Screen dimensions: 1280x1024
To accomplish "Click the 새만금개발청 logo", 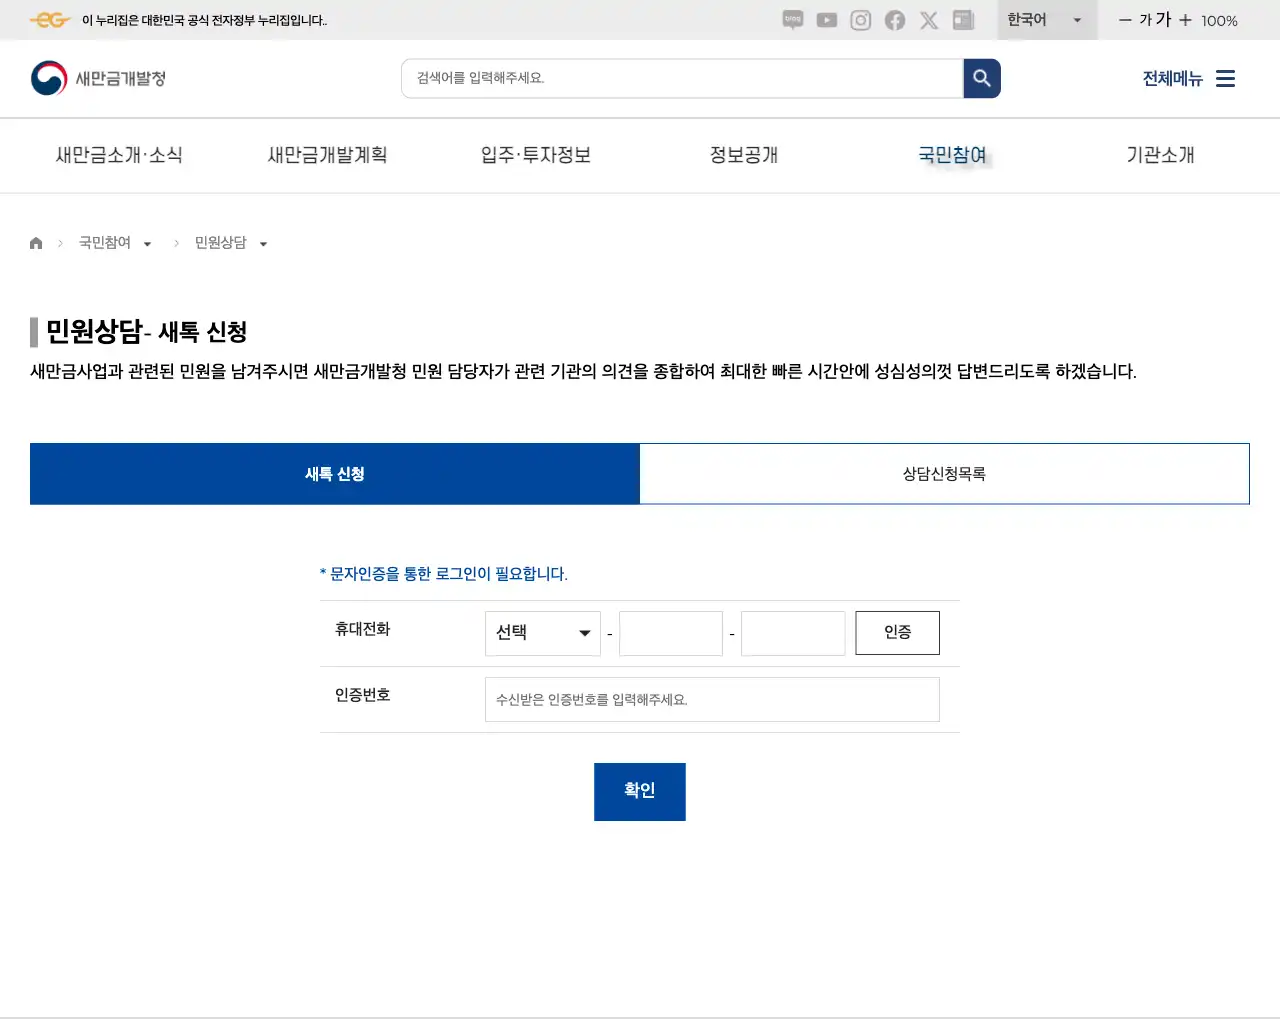I will tap(98, 78).
